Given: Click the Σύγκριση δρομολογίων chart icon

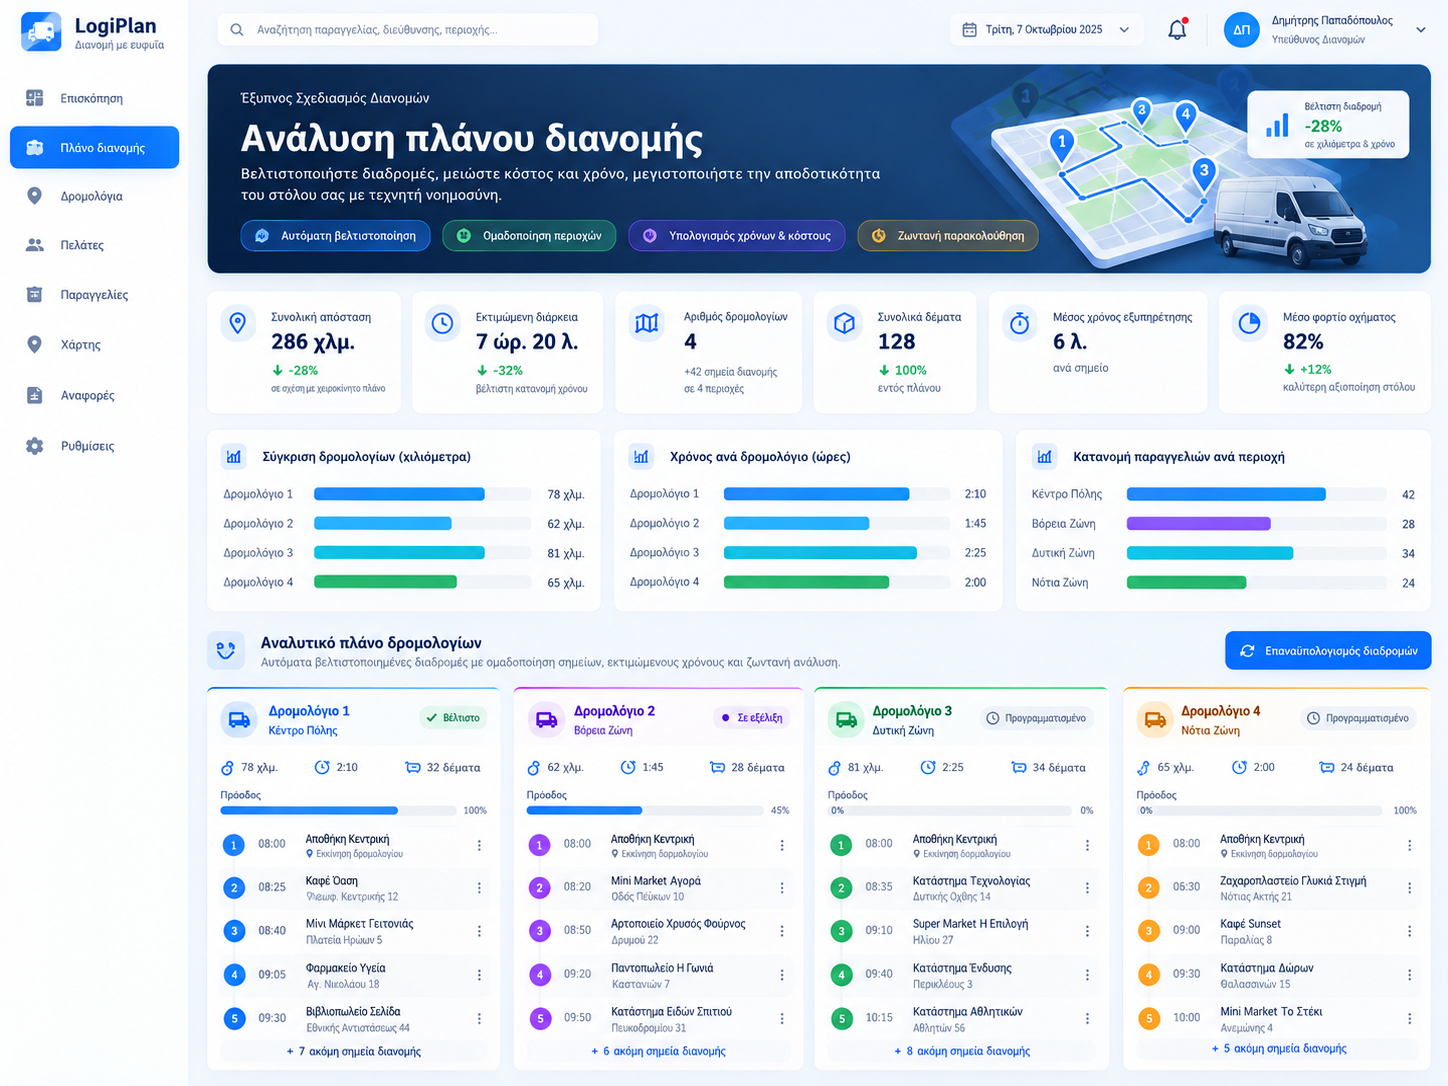Looking at the screenshot, I should pyautogui.click(x=234, y=457).
